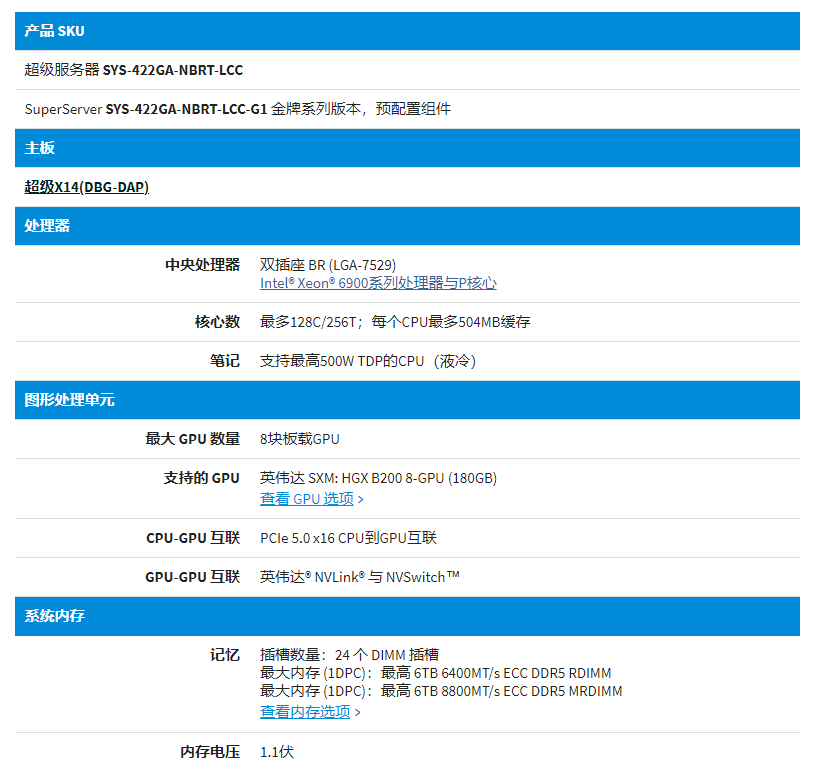Screen dimensions: 814x767
Task: Click the 支持的 GPU label
Action: [x=202, y=478]
